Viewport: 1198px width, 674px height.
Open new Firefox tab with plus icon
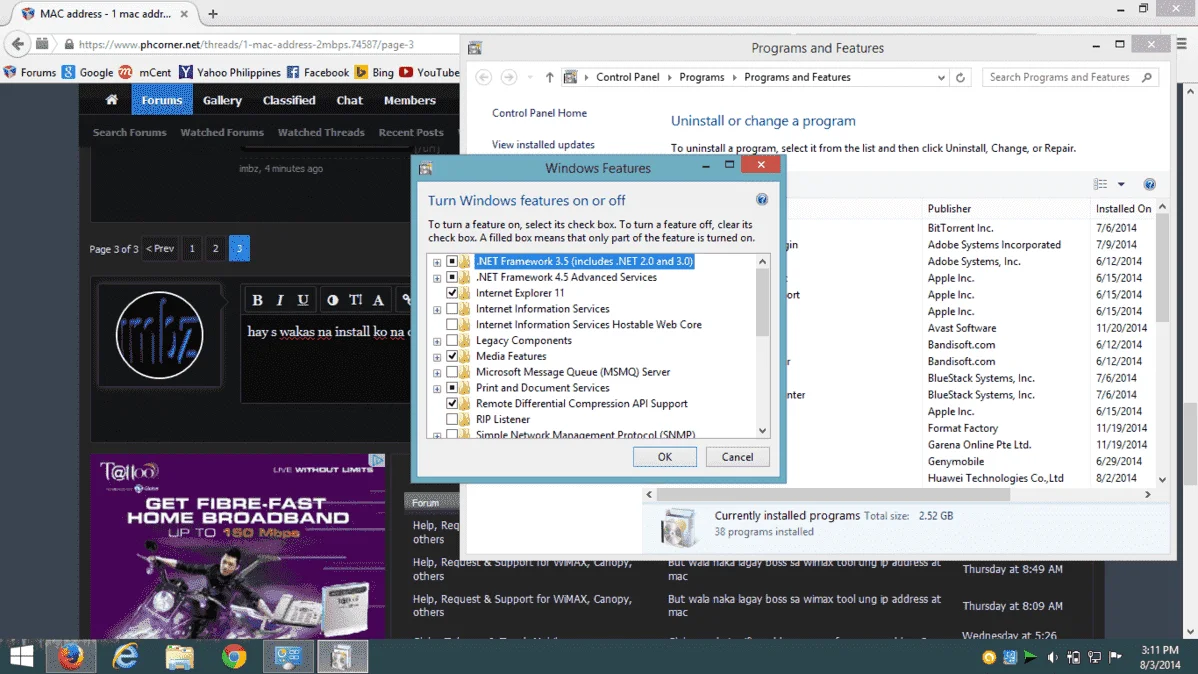pyautogui.click(x=213, y=14)
